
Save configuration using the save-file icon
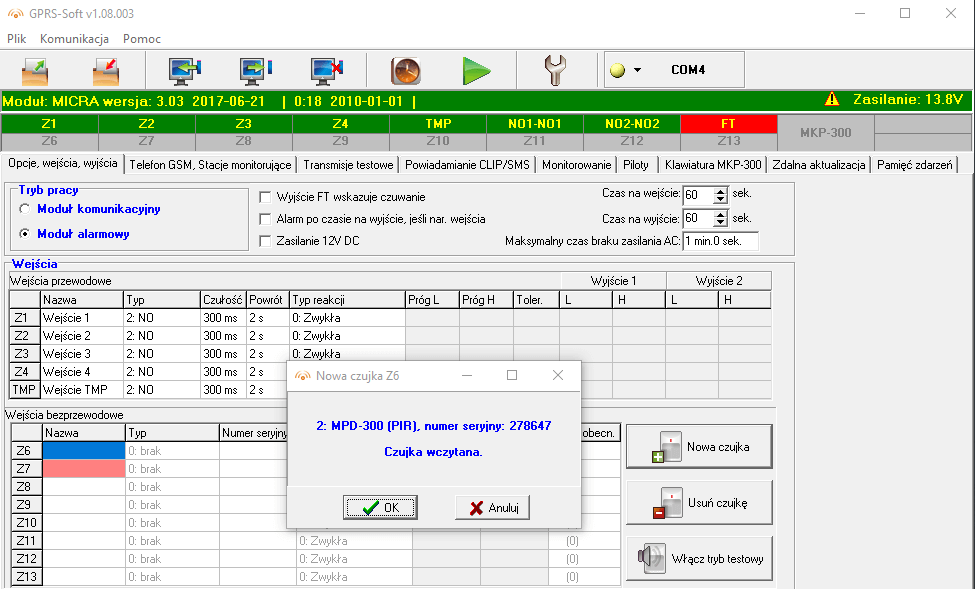tap(106, 71)
